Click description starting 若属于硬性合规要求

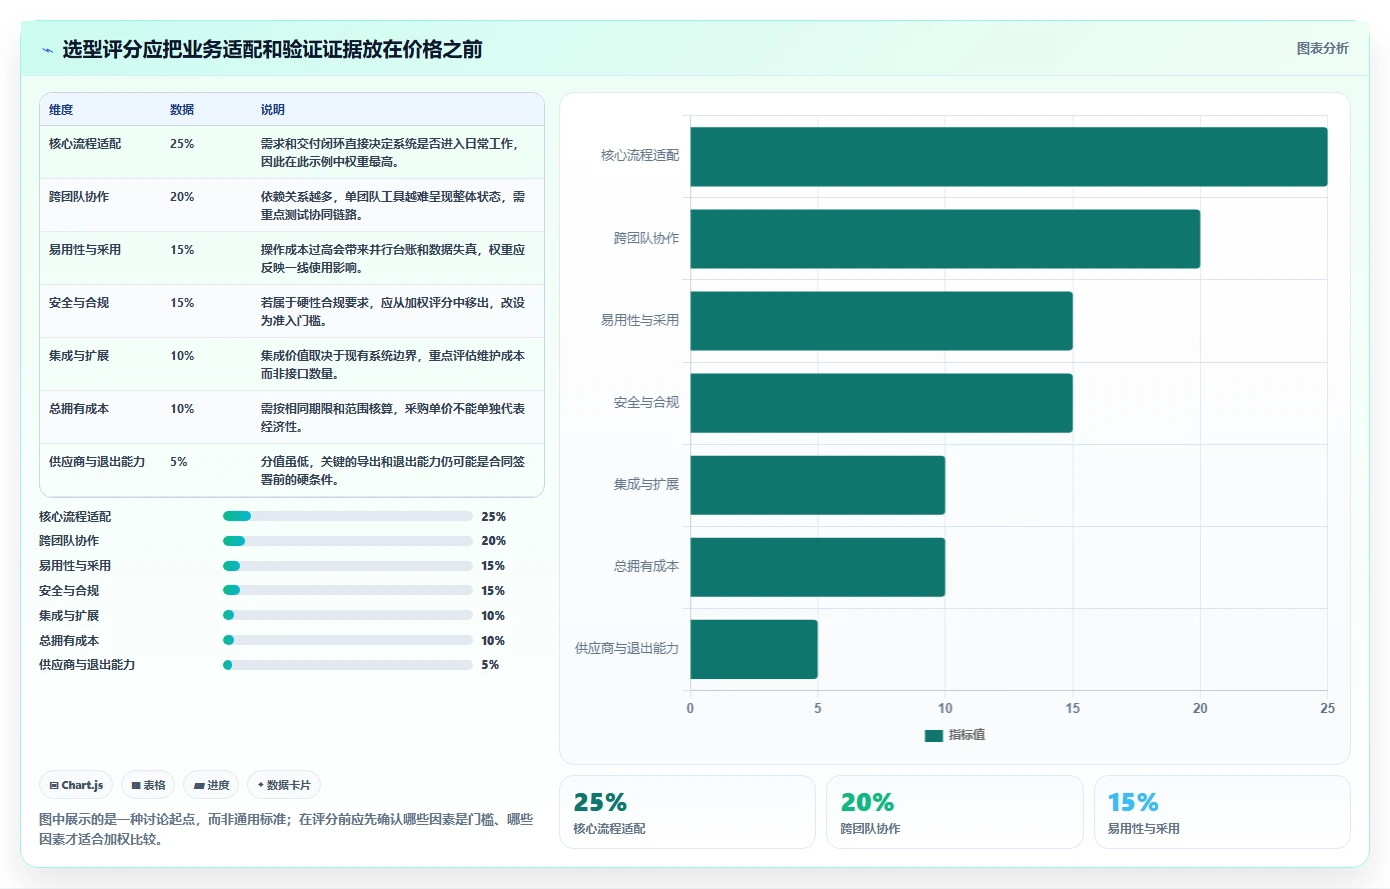[x=393, y=312]
